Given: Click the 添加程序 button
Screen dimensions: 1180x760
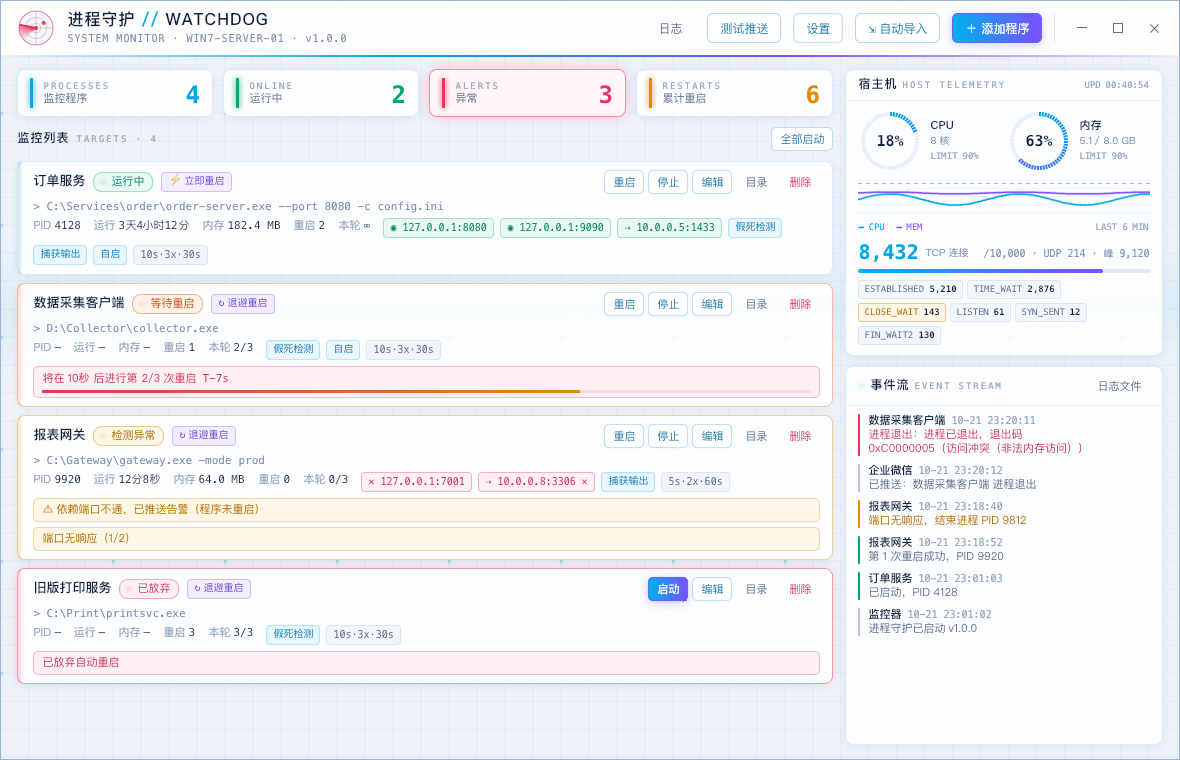Looking at the screenshot, I should [996, 29].
